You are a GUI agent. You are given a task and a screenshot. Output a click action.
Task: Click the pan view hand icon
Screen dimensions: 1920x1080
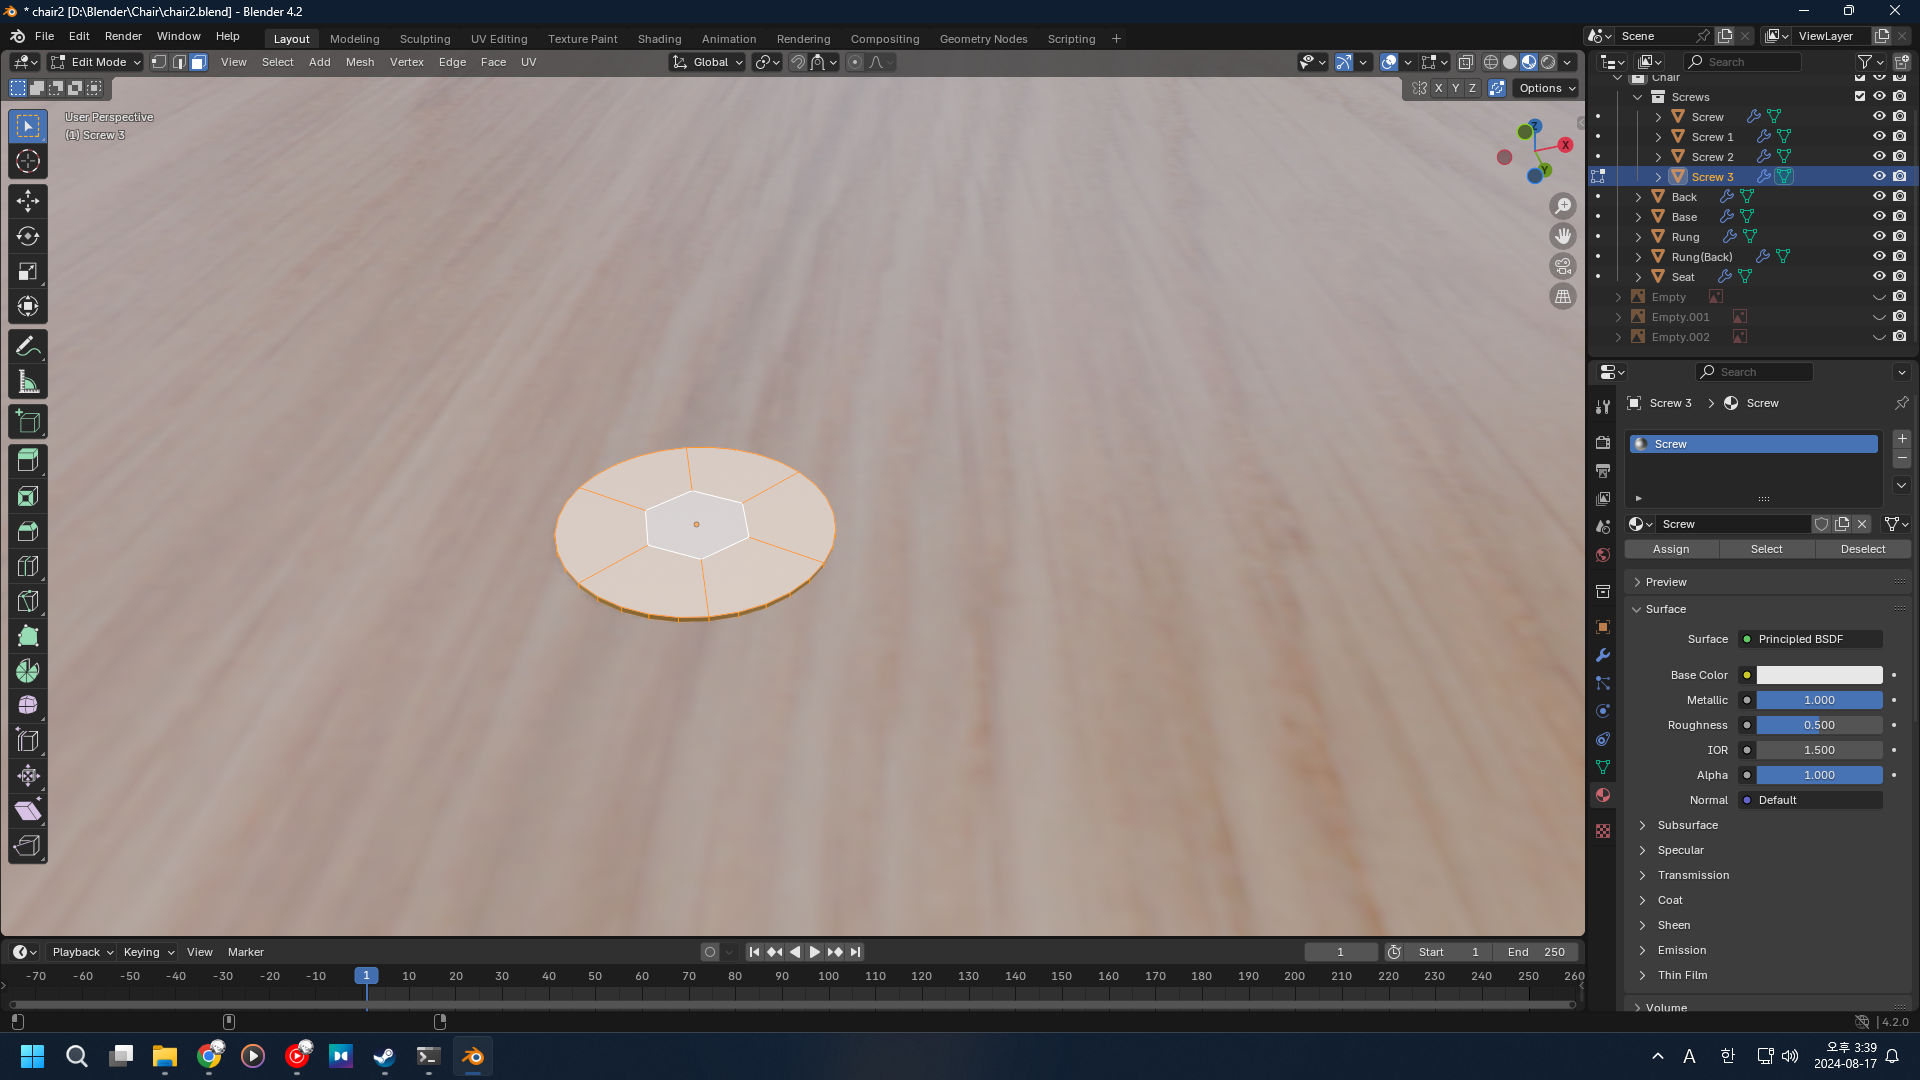pos(1563,236)
